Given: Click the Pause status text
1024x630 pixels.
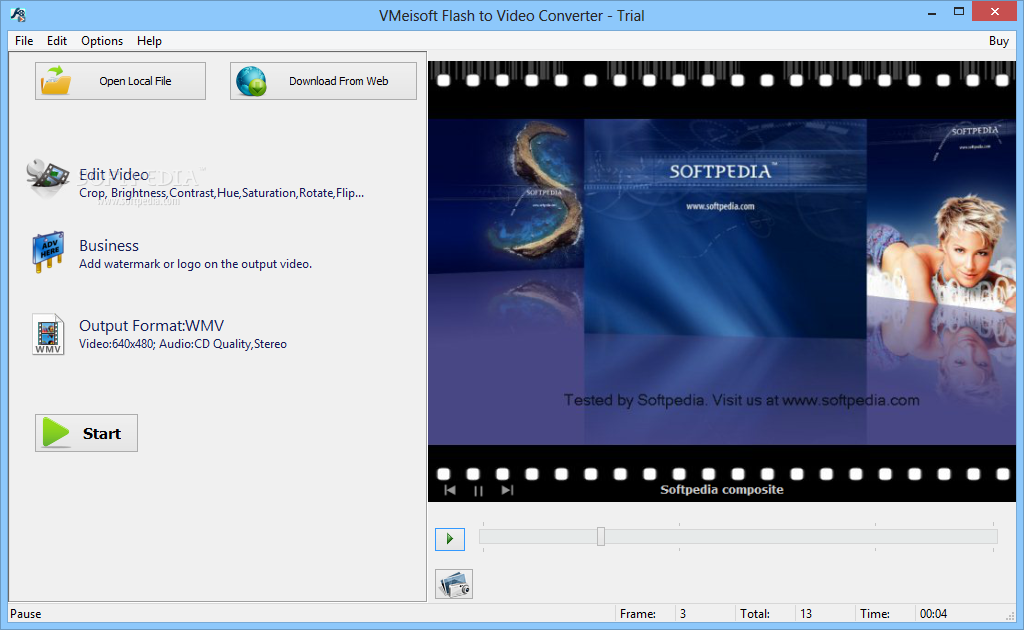Looking at the screenshot, I should [25, 614].
